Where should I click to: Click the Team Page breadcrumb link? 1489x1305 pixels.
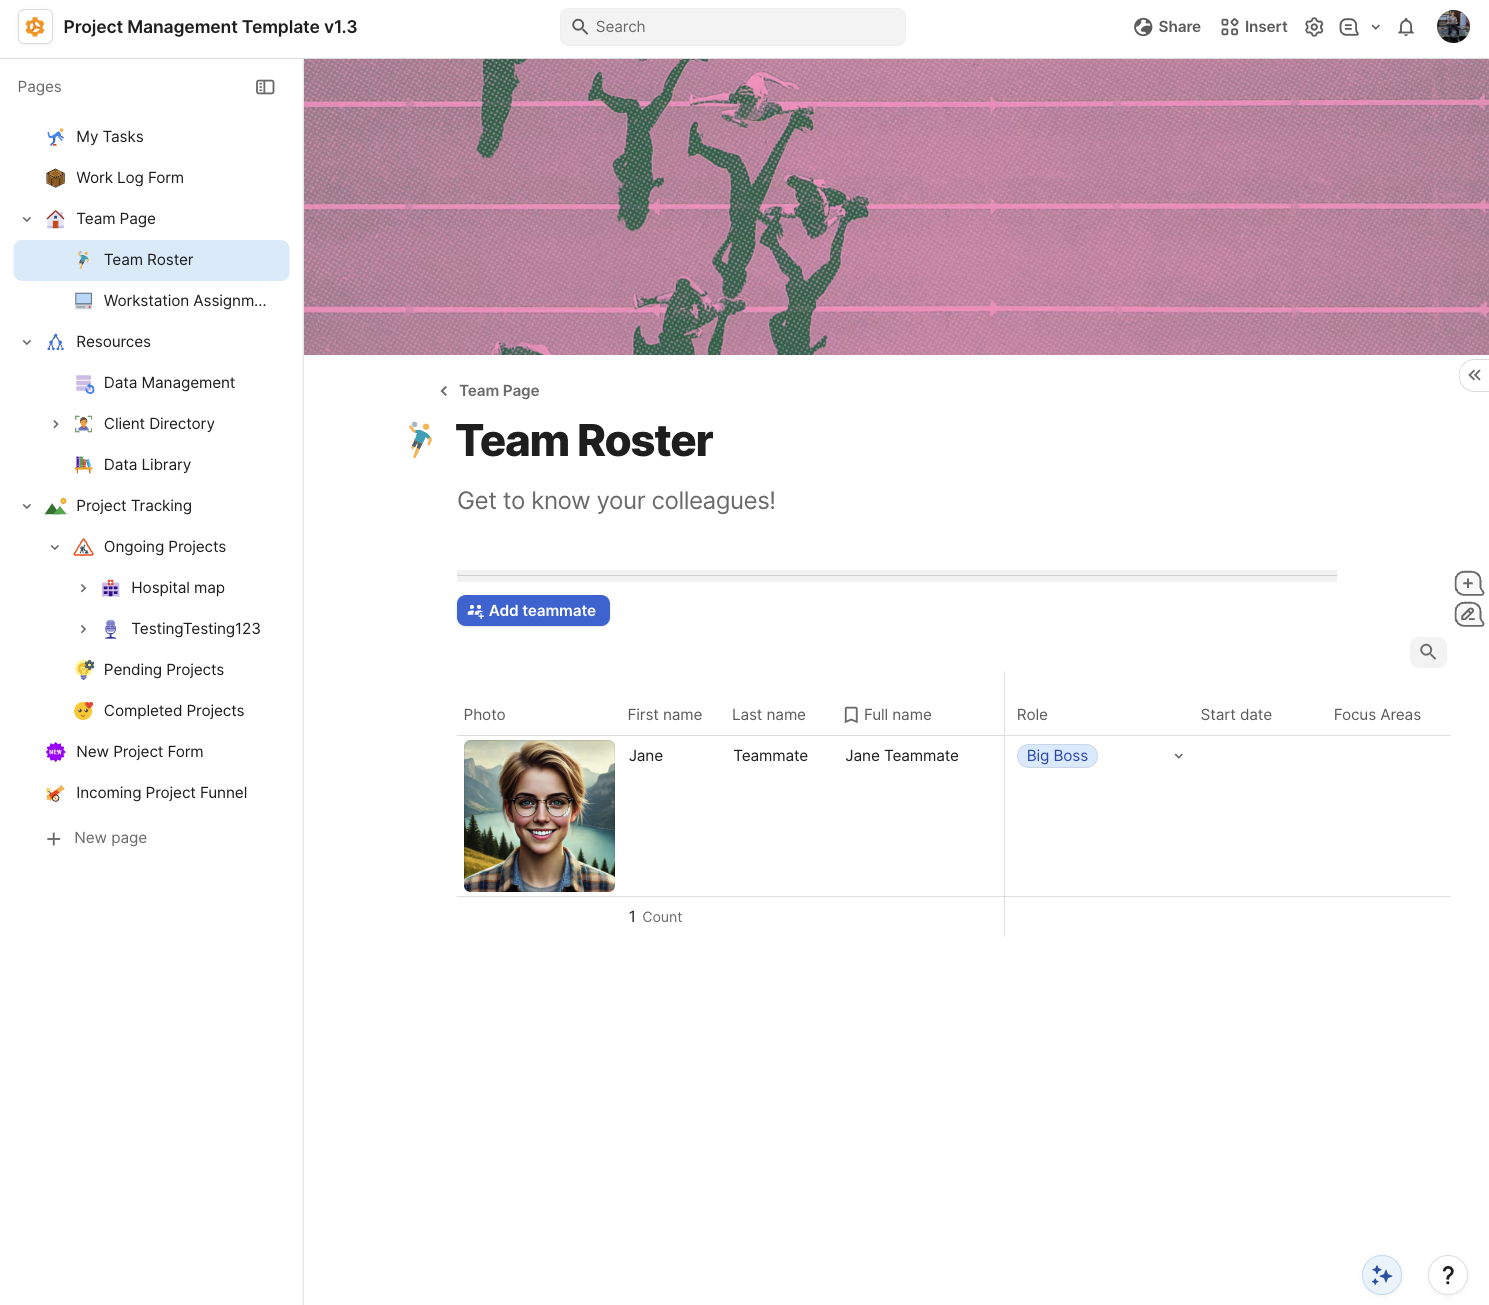point(499,391)
